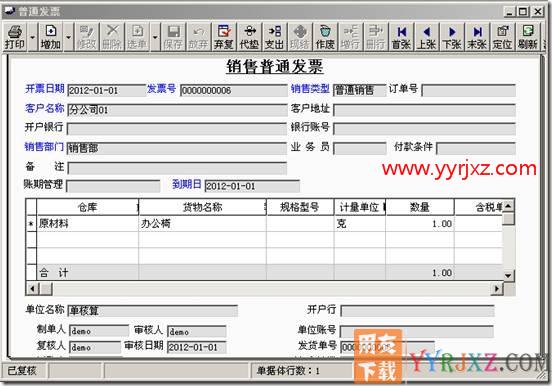Click the 仓库 column header
The width and height of the screenshot is (552, 386).
(87, 207)
